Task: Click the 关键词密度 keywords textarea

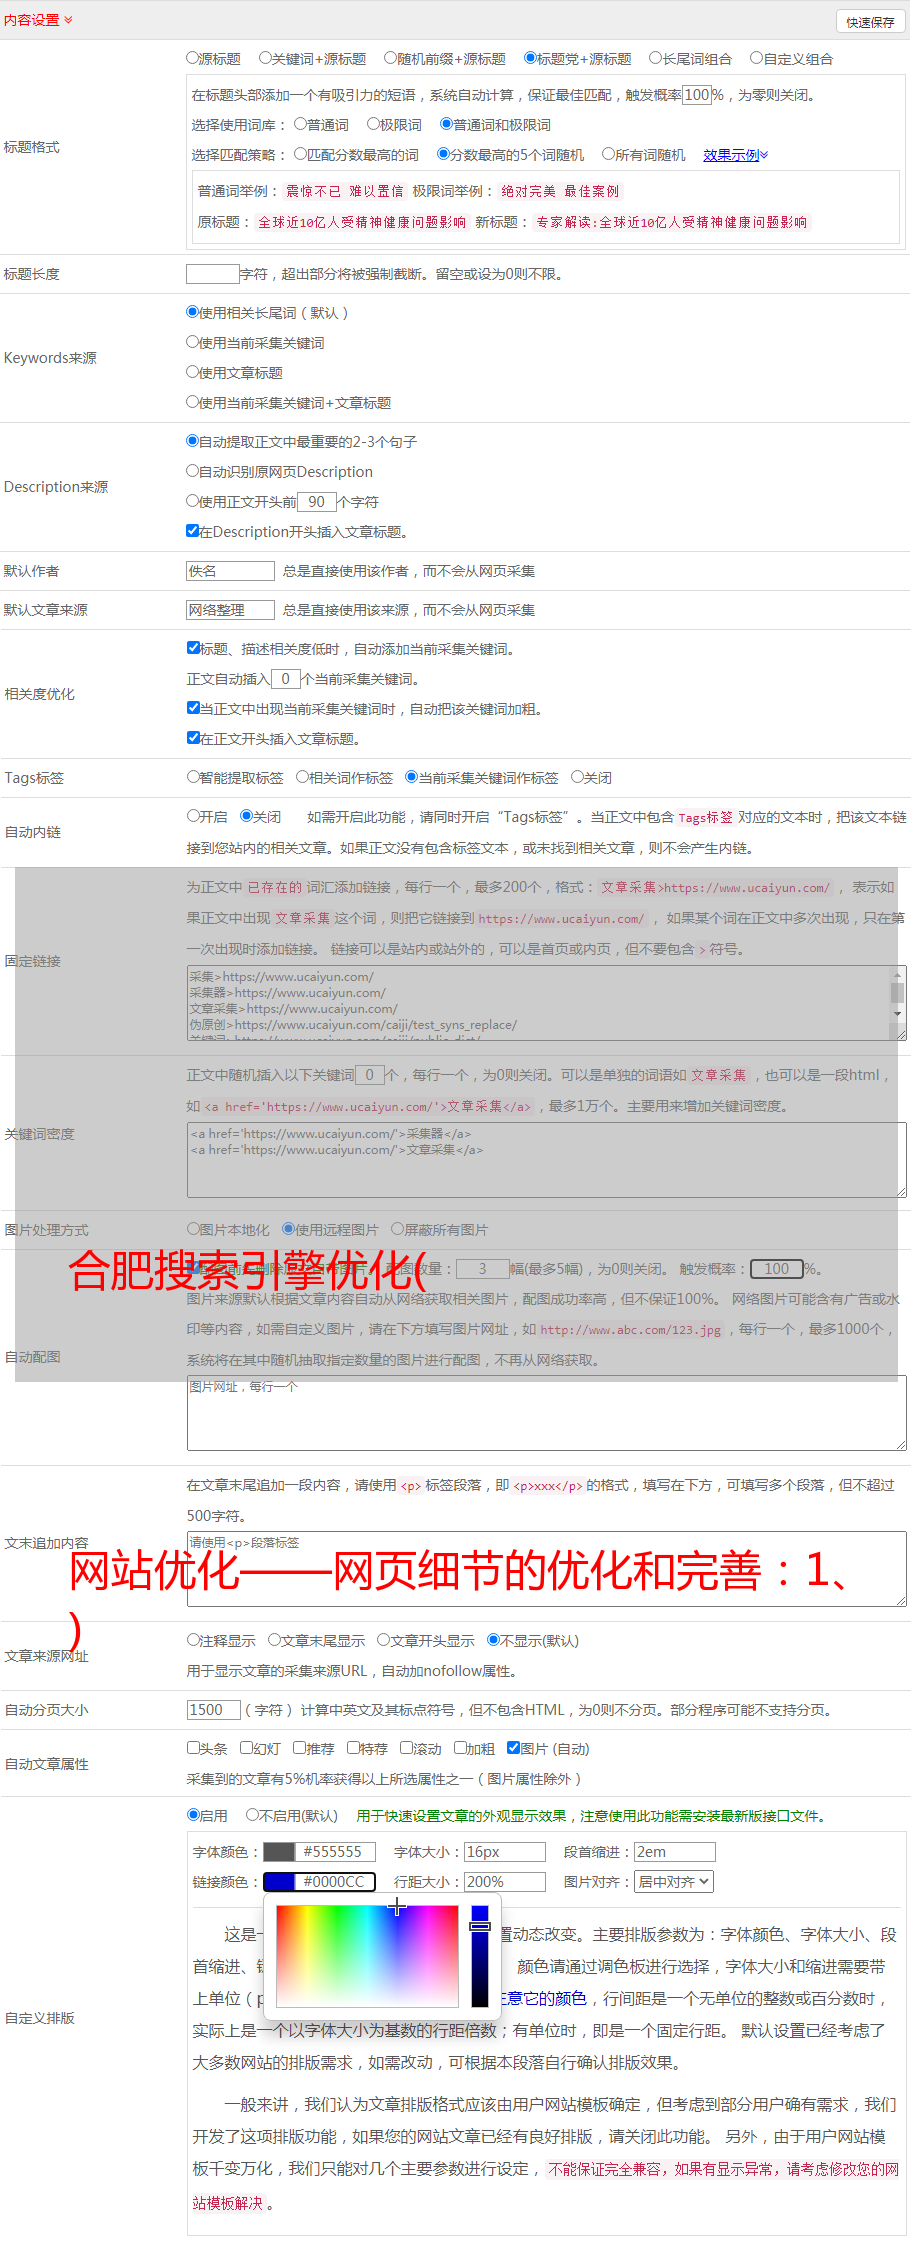Action: click(546, 1160)
